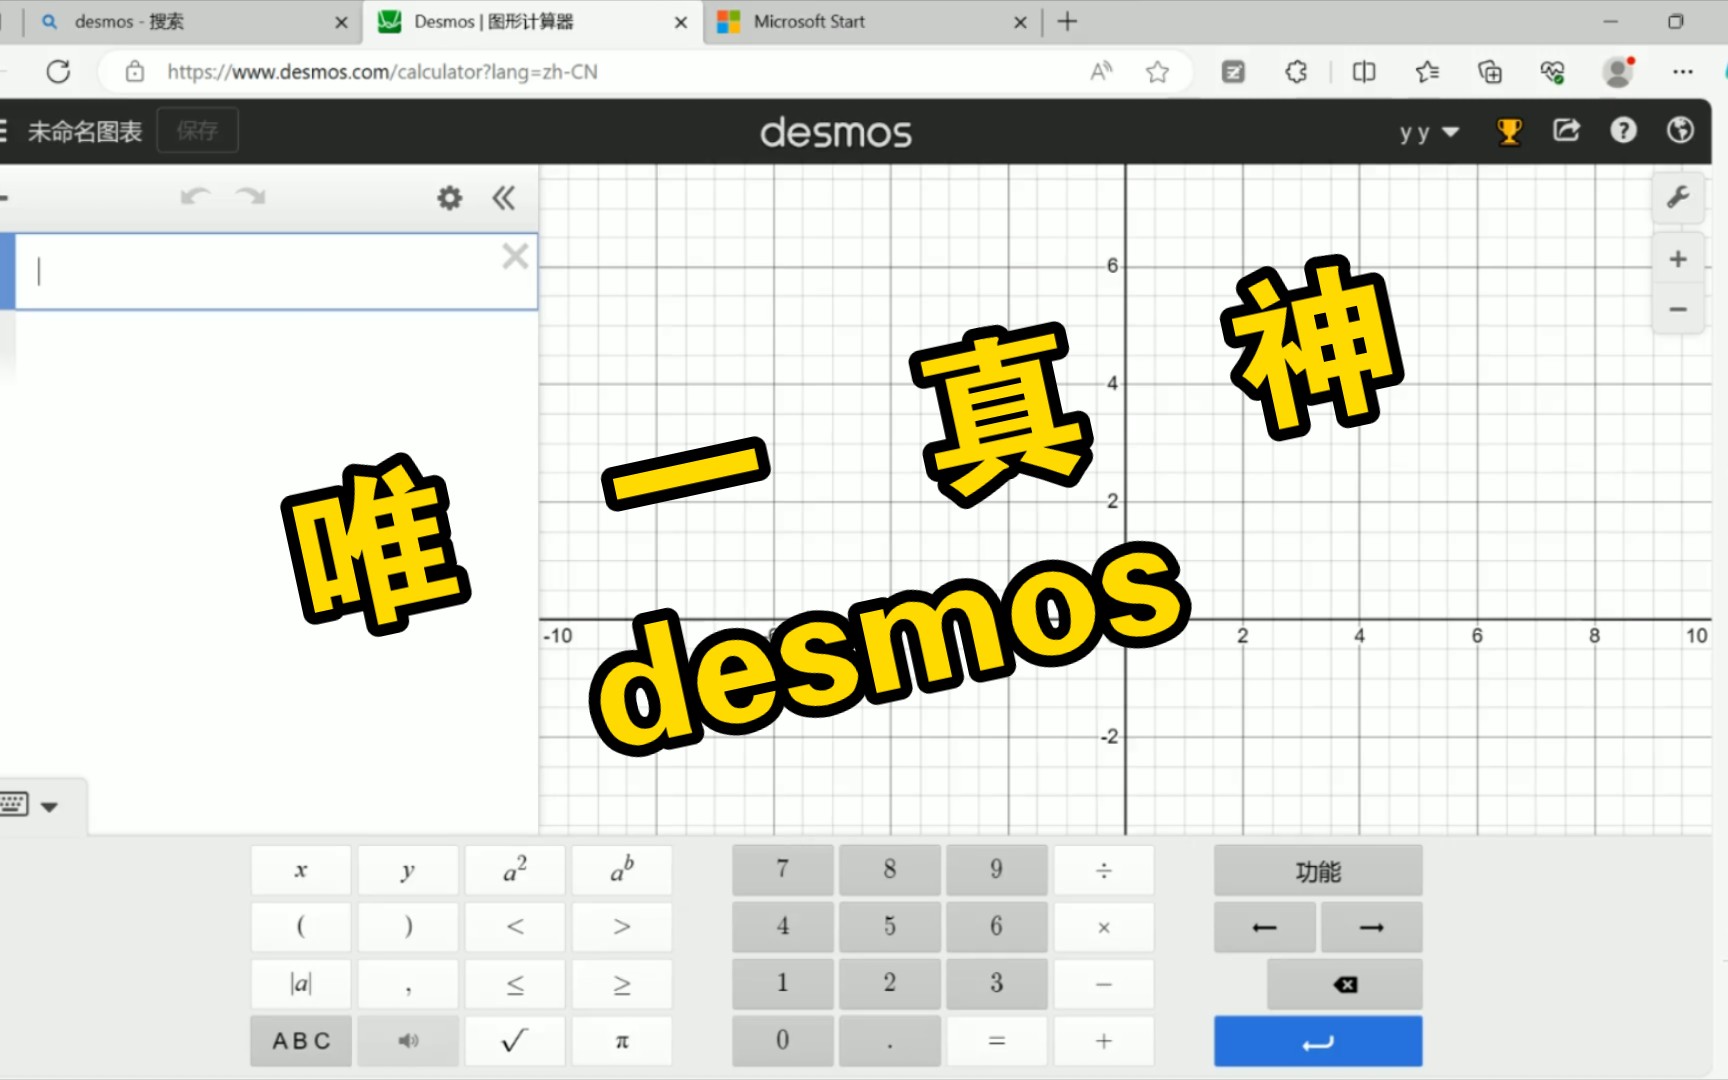The image size is (1728, 1080).
Task: Open the graph settings wrench
Action: click(1678, 197)
